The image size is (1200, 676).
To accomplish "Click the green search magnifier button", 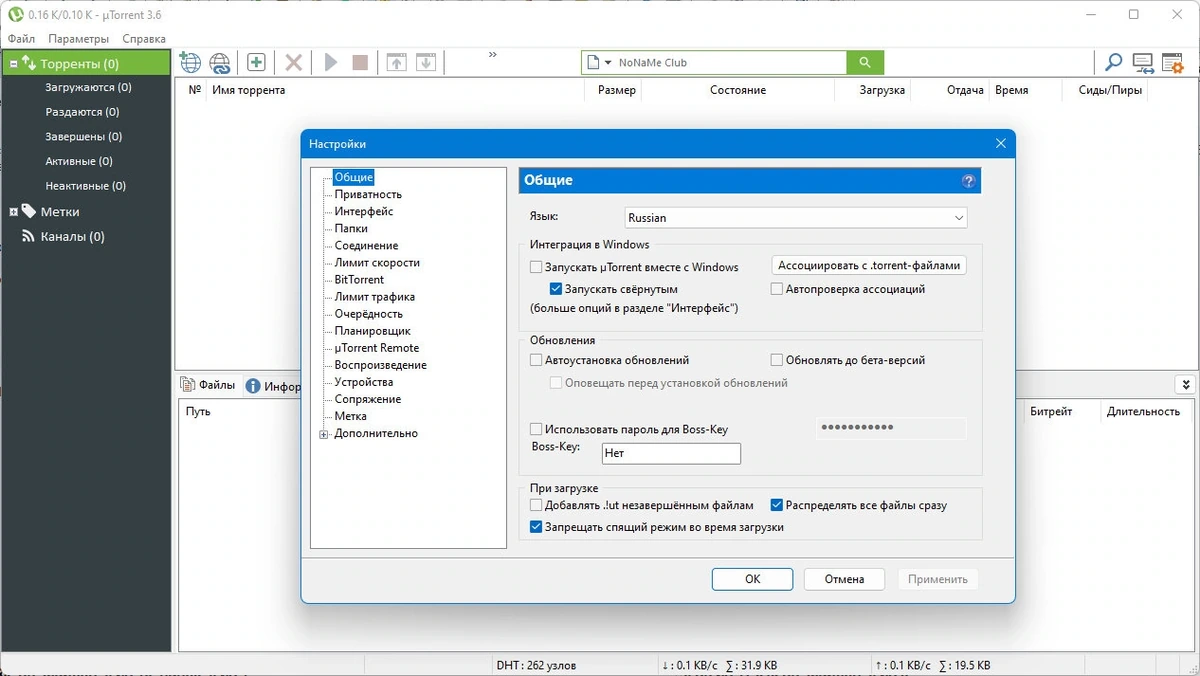I will pyautogui.click(x=865, y=62).
